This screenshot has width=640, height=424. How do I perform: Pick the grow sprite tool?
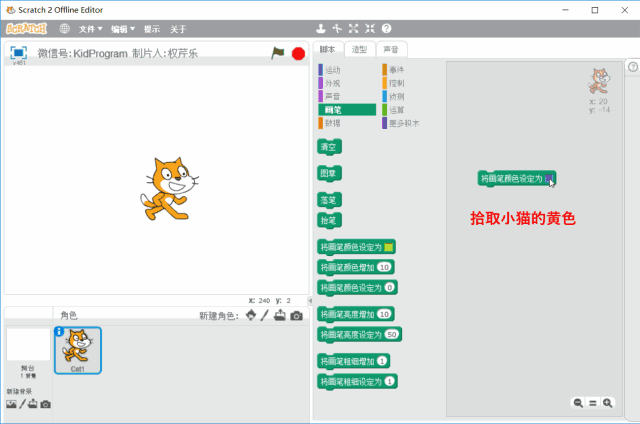tap(354, 29)
